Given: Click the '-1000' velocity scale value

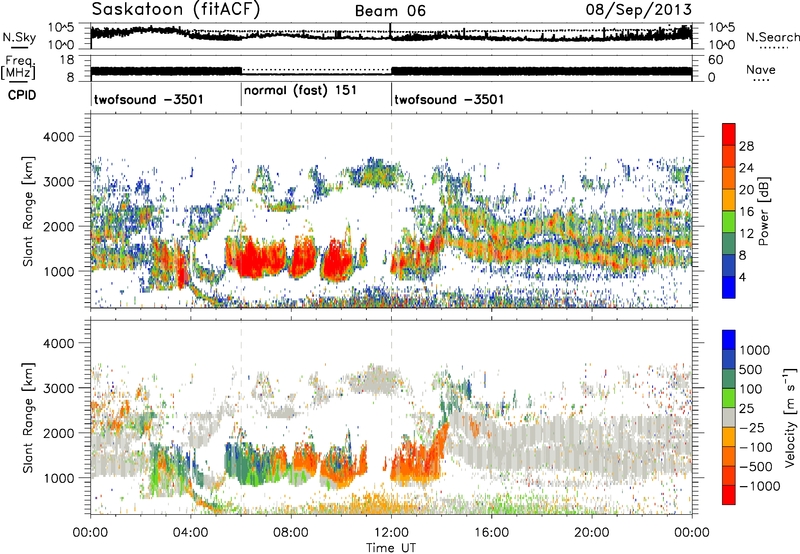Looking at the screenshot, I should tap(759, 486).
